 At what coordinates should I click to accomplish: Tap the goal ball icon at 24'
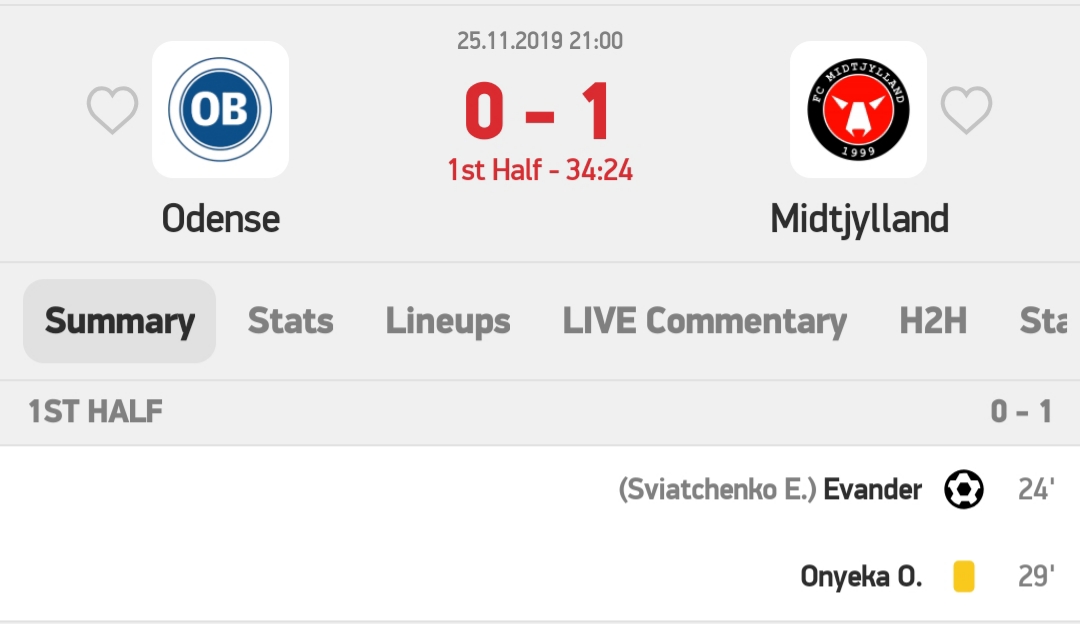pos(964,490)
